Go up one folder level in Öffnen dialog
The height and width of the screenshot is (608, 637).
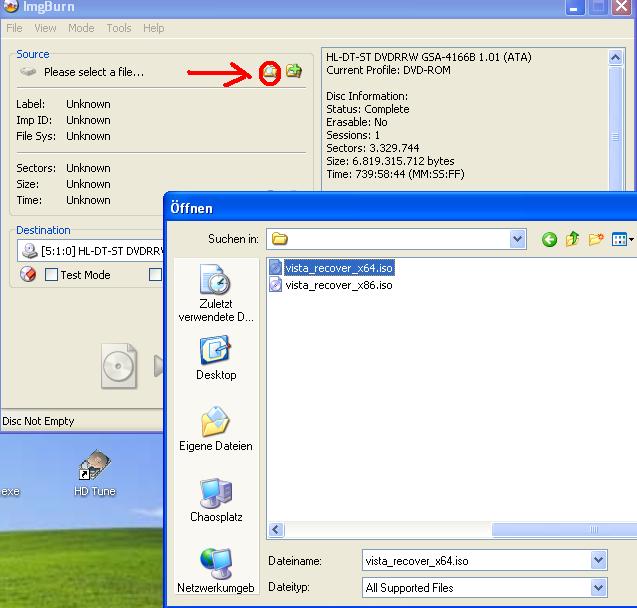572,239
